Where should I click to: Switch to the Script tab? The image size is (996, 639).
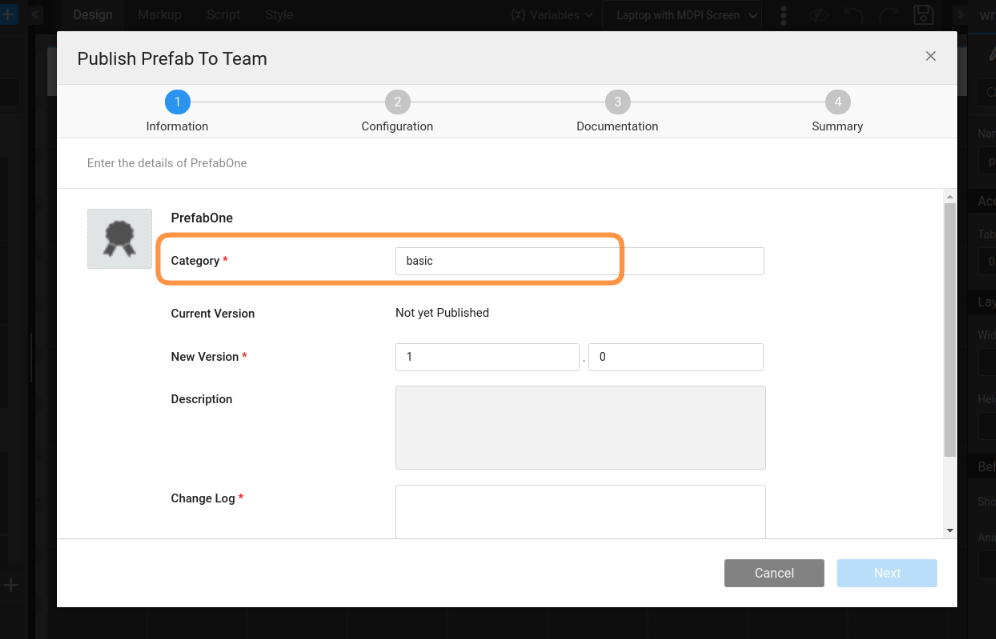coord(223,15)
